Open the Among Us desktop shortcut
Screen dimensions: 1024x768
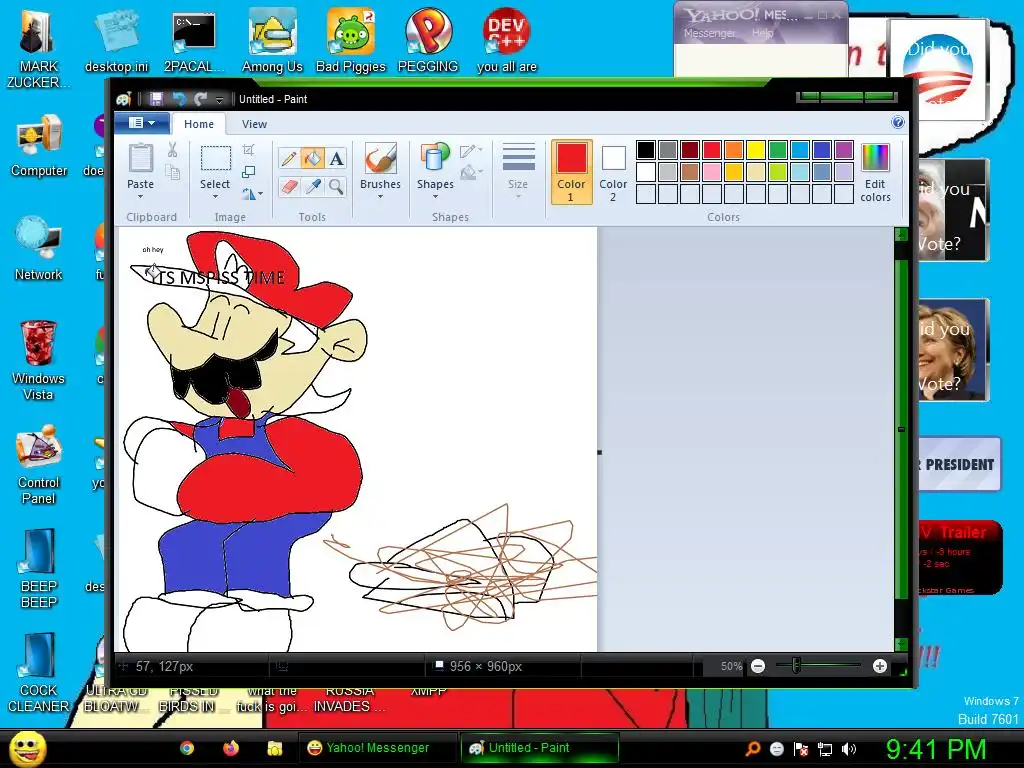tap(272, 42)
